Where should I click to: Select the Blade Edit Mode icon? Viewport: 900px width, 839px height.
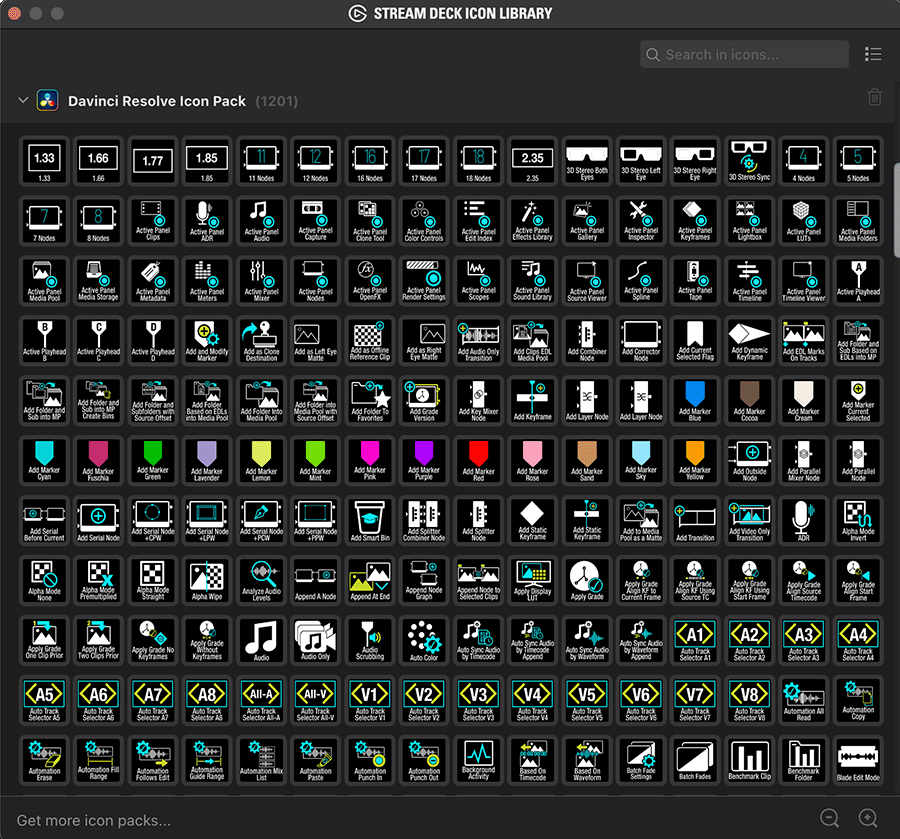point(856,761)
